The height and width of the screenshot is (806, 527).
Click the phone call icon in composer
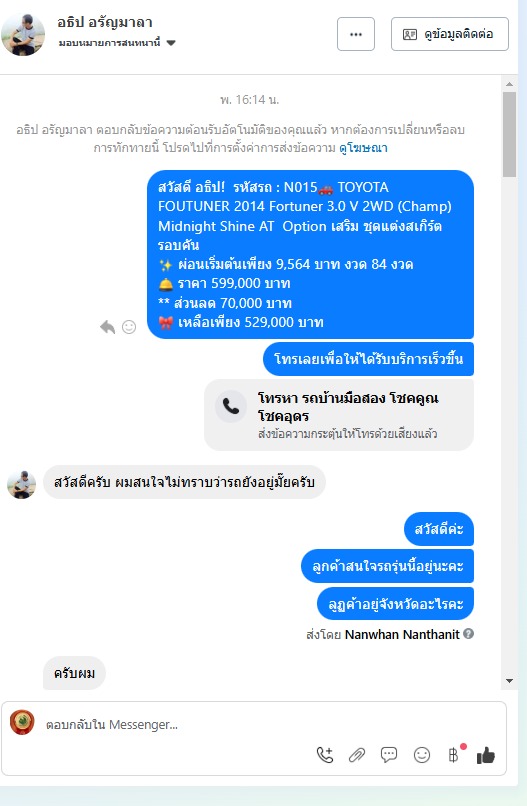pos(325,755)
